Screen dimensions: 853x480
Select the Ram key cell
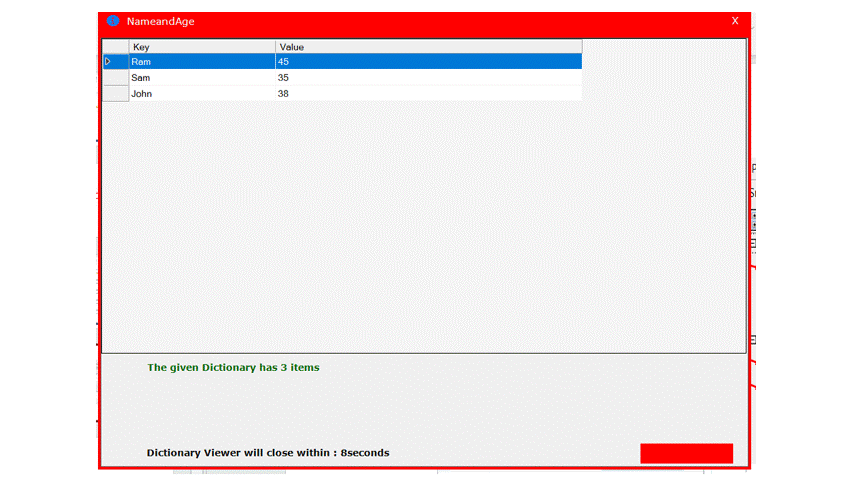tap(202, 62)
